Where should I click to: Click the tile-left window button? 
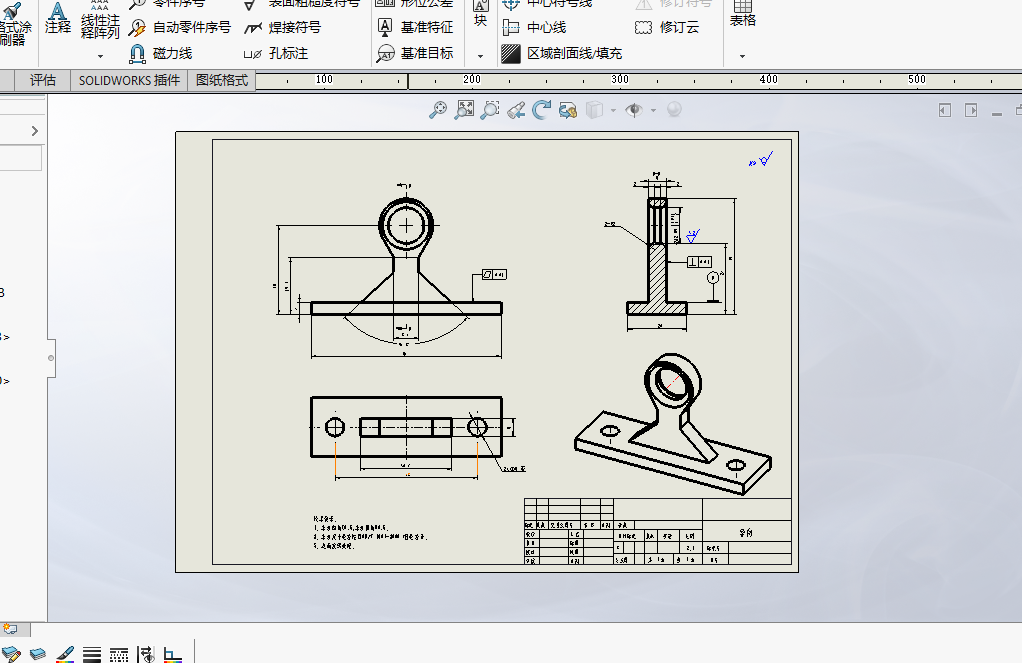944,110
